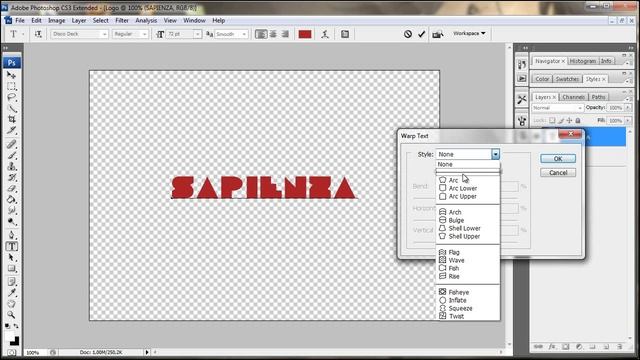The width and height of the screenshot is (640, 360).
Task: Left align text button
Action: point(260,34)
